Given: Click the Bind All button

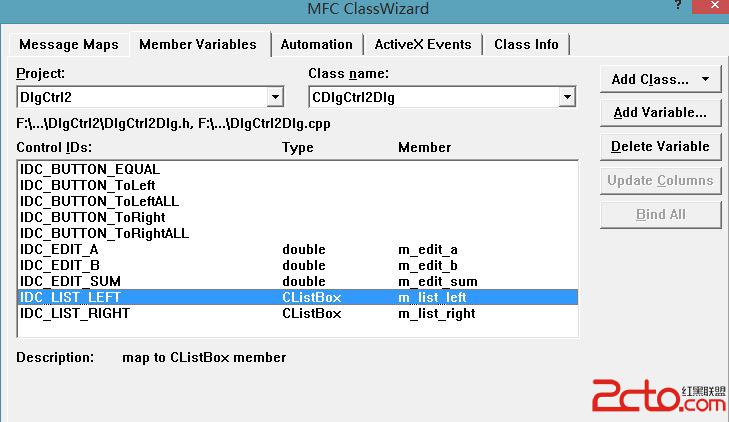Looking at the screenshot, I should (660, 215).
